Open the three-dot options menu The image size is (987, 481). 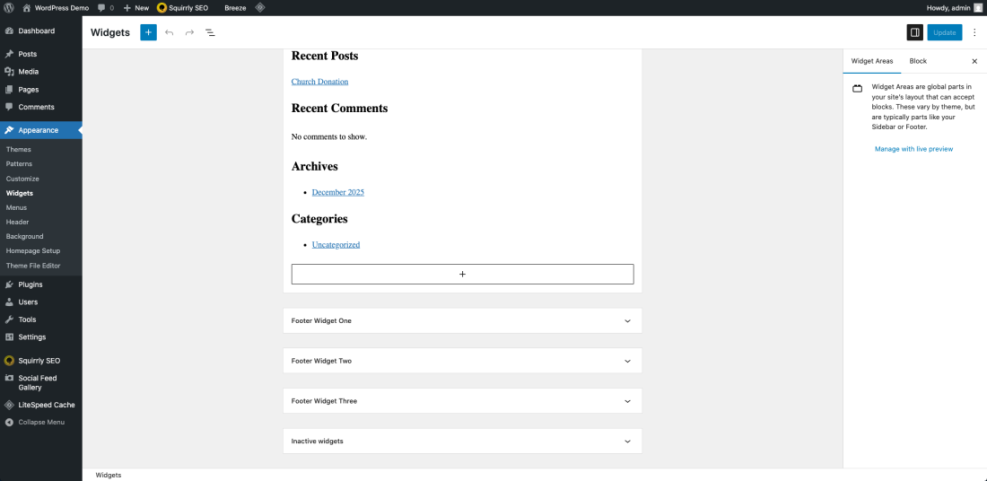tap(974, 33)
